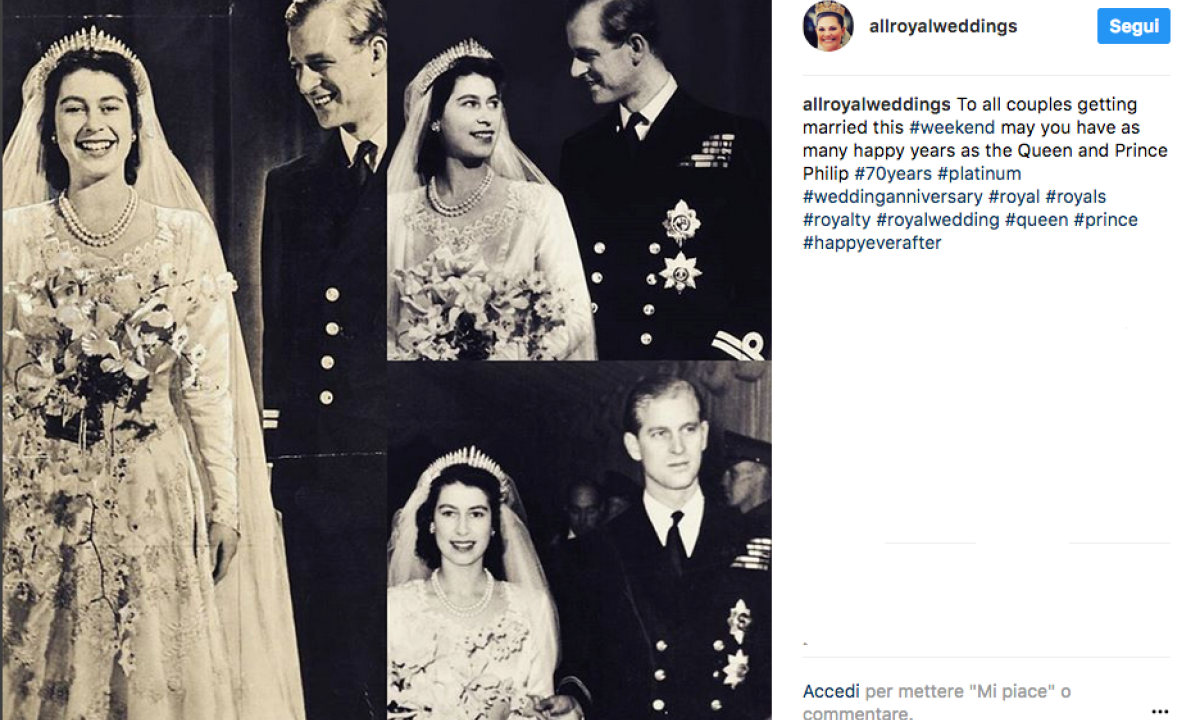The width and height of the screenshot is (1200, 720).
Task: Open the allroyalweddings profile avatar
Action: (828, 26)
